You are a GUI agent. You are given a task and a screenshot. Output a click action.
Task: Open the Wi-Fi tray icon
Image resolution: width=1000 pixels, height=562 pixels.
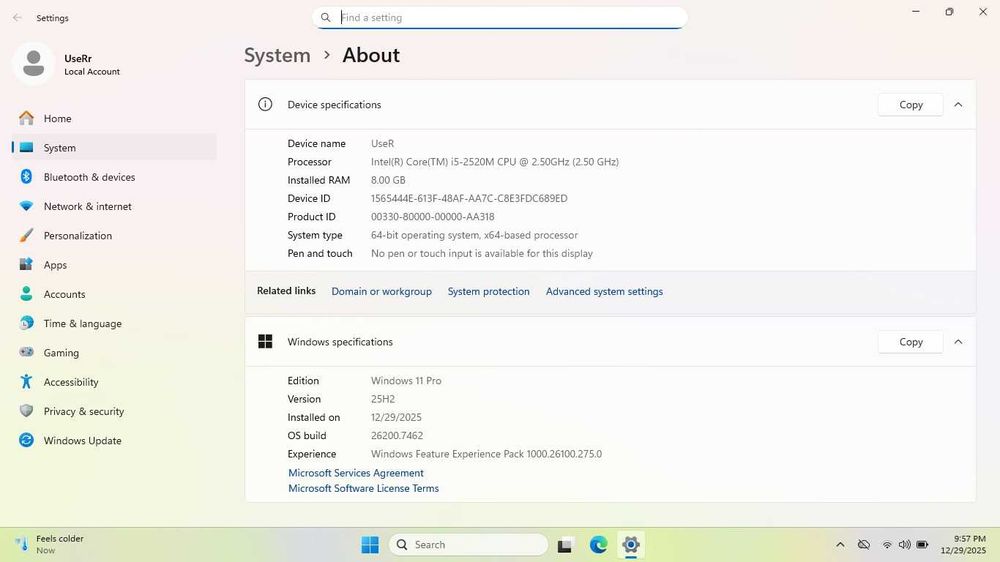pos(887,545)
